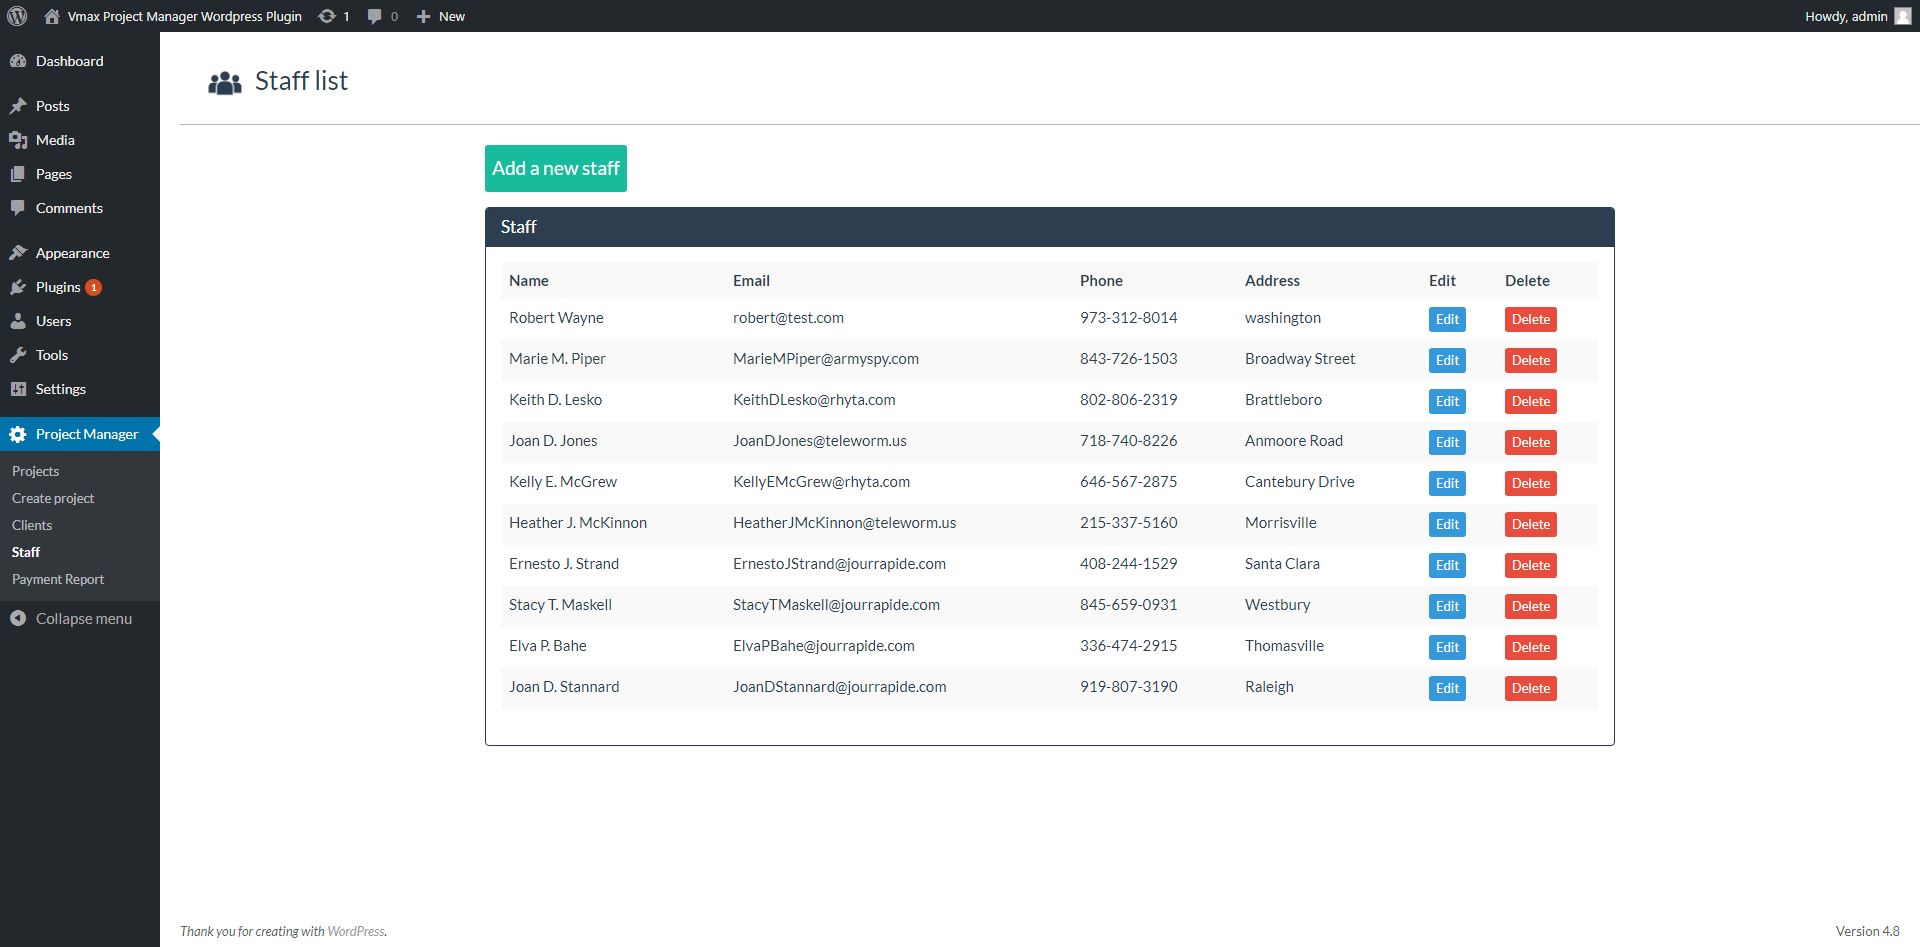Delete Joan D. Stannard

click(1531, 688)
